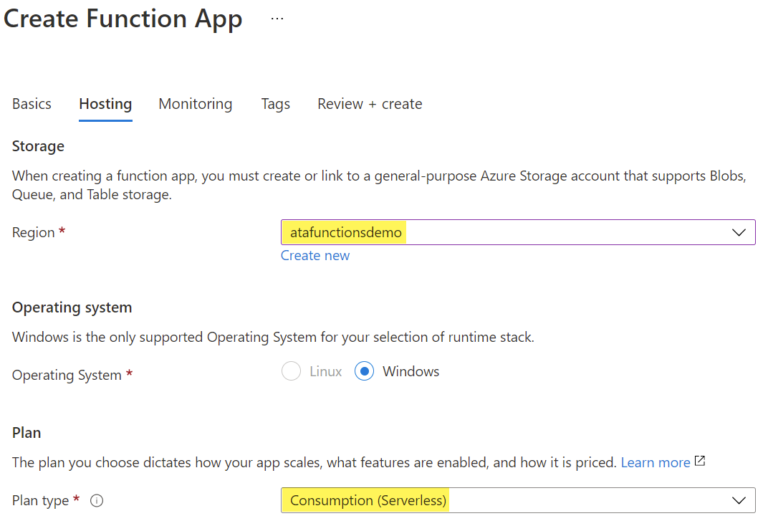This screenshot has height=521, width=768.
Task: Click the Plan section heading
Action: coord(26,433)
